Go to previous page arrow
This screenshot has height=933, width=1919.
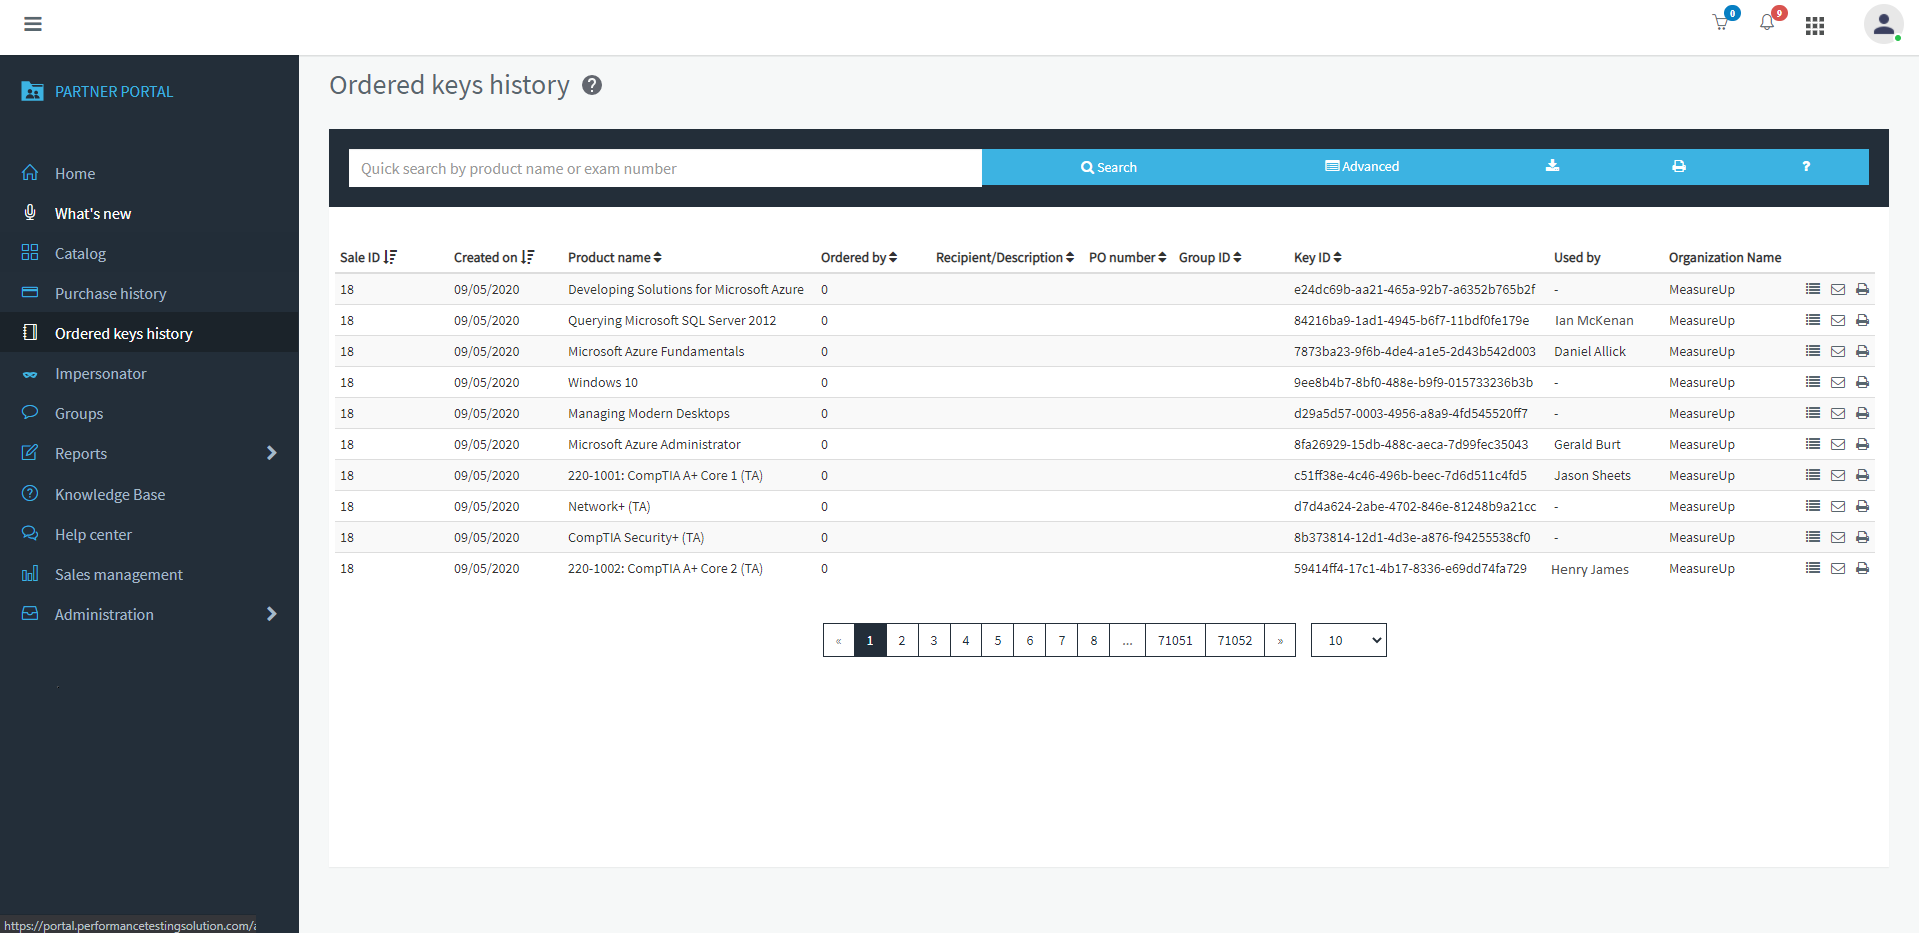pos(839,640)
